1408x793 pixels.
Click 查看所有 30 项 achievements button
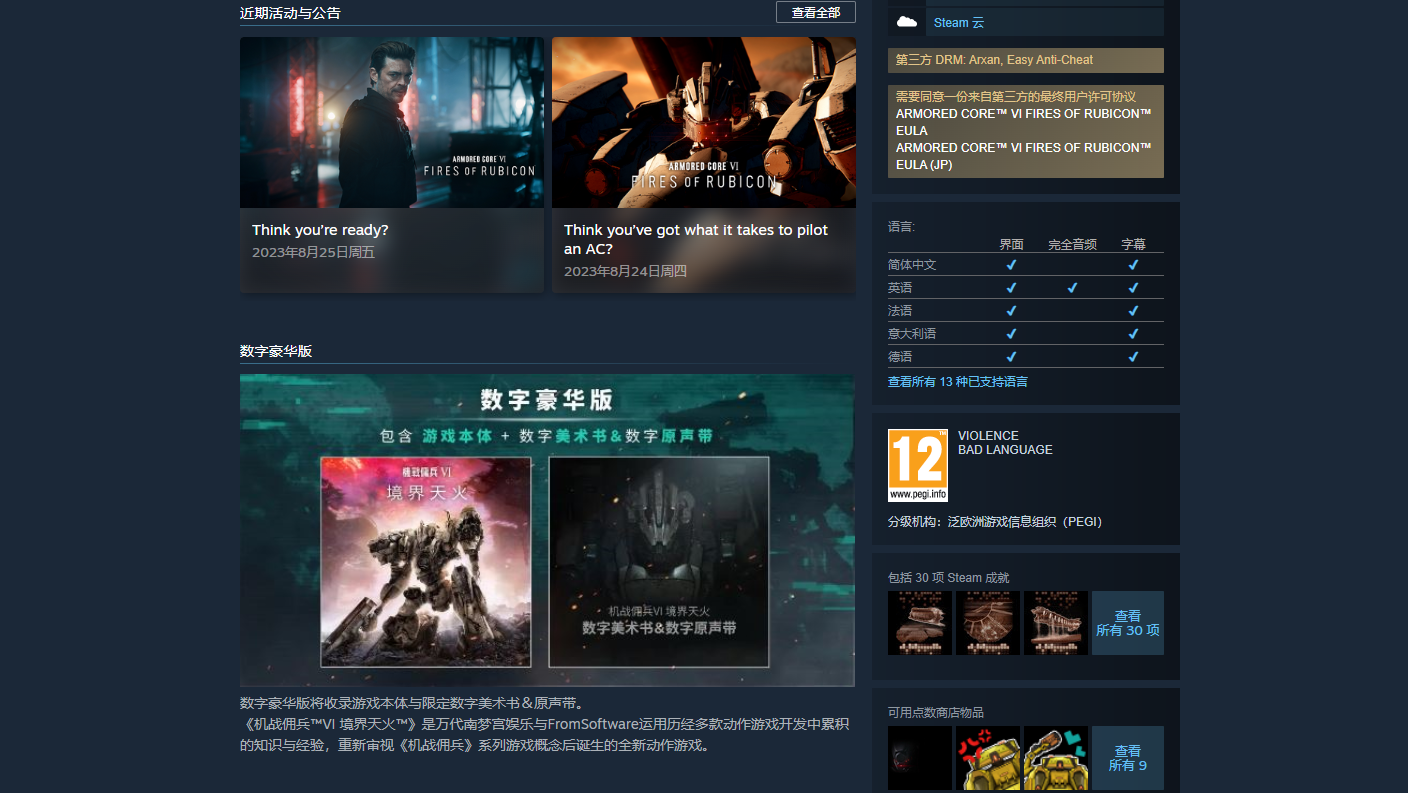coord(1128,623)
